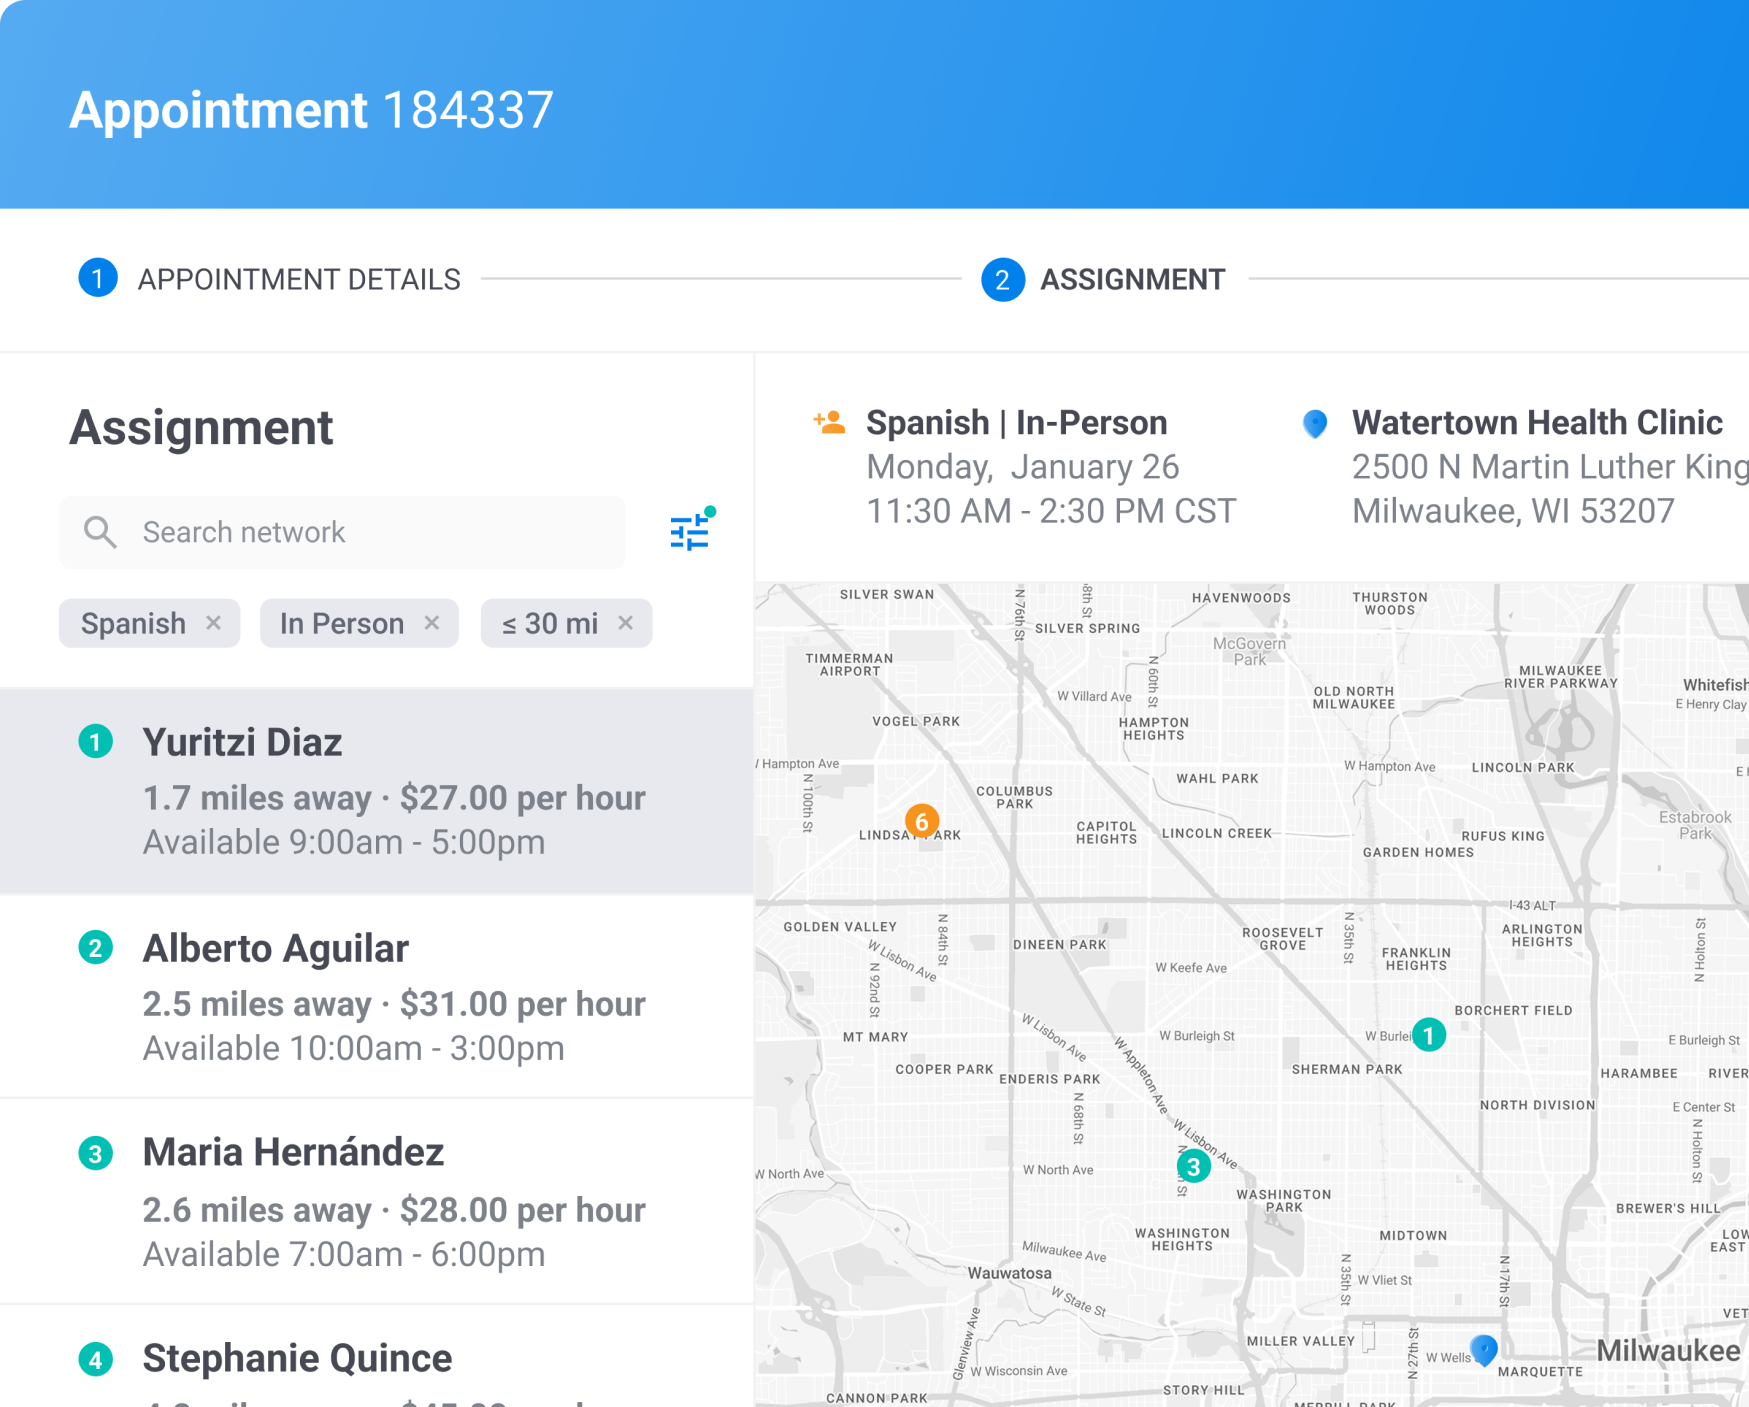This screenshot has width=1749, height=1407.
Task: Remove the 30 mile distance filter
Action: tap(626, 623)
